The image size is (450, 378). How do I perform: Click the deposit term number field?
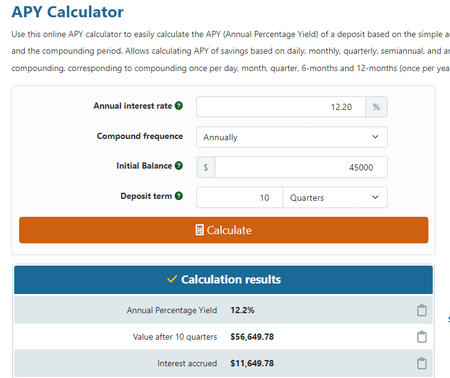(240, 197)
